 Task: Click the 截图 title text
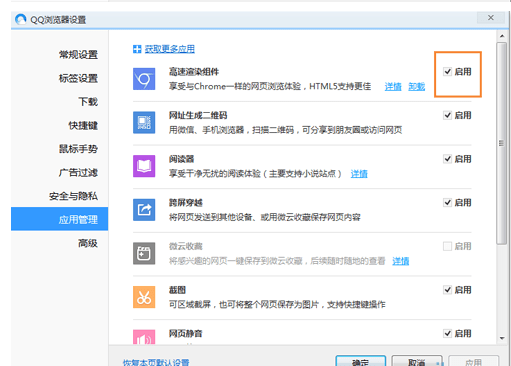(x=177, y=290)
